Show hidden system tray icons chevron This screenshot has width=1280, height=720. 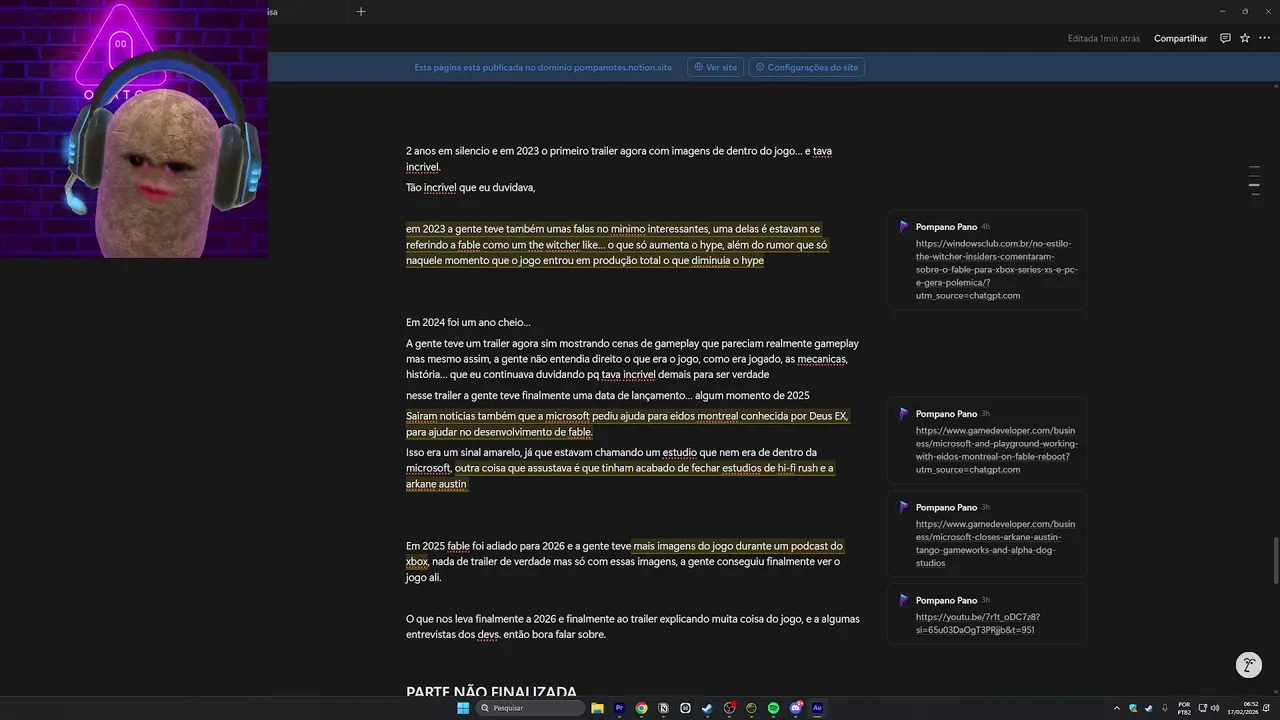tap(1117, 708)
